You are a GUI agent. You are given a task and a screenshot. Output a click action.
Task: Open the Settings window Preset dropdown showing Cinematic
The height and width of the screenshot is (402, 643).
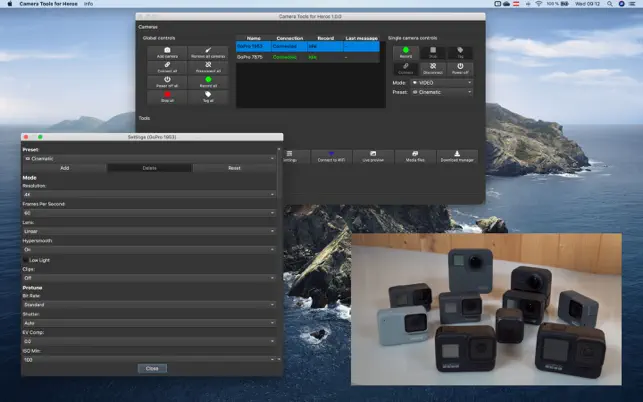coord(149,158)
